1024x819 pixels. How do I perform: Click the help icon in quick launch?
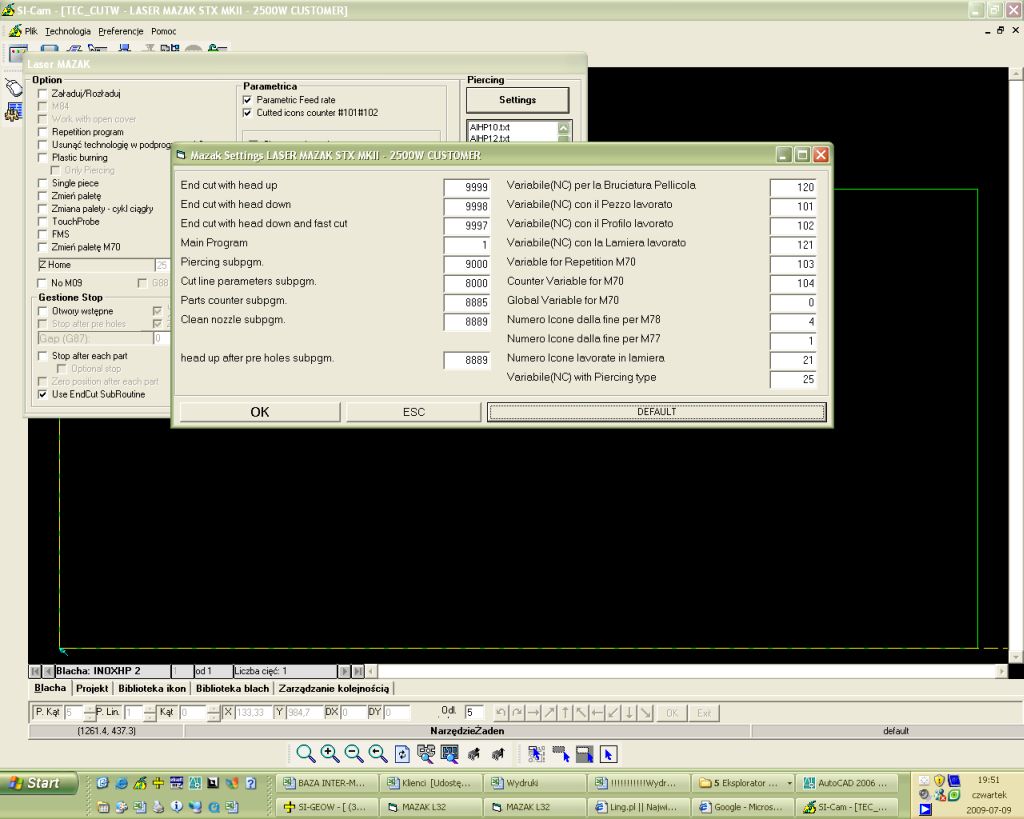[x=251, y=782]
